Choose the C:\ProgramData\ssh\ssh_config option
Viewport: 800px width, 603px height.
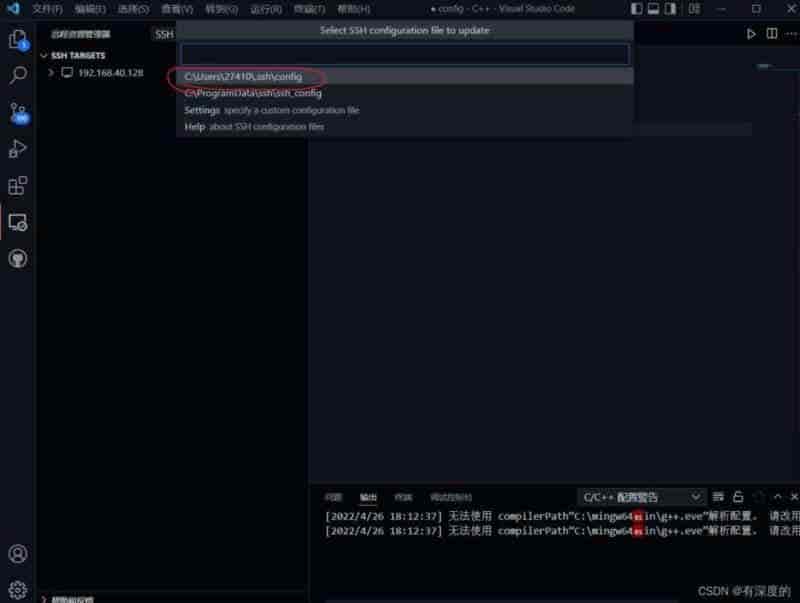pos(253,93)
